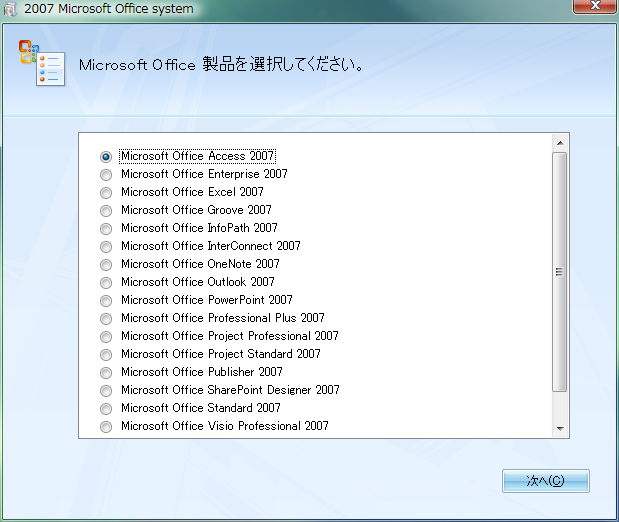Viewport: 619px width, 522px height.
Task: Click the setup icon in the title bar
Action: tap(10, 9)
